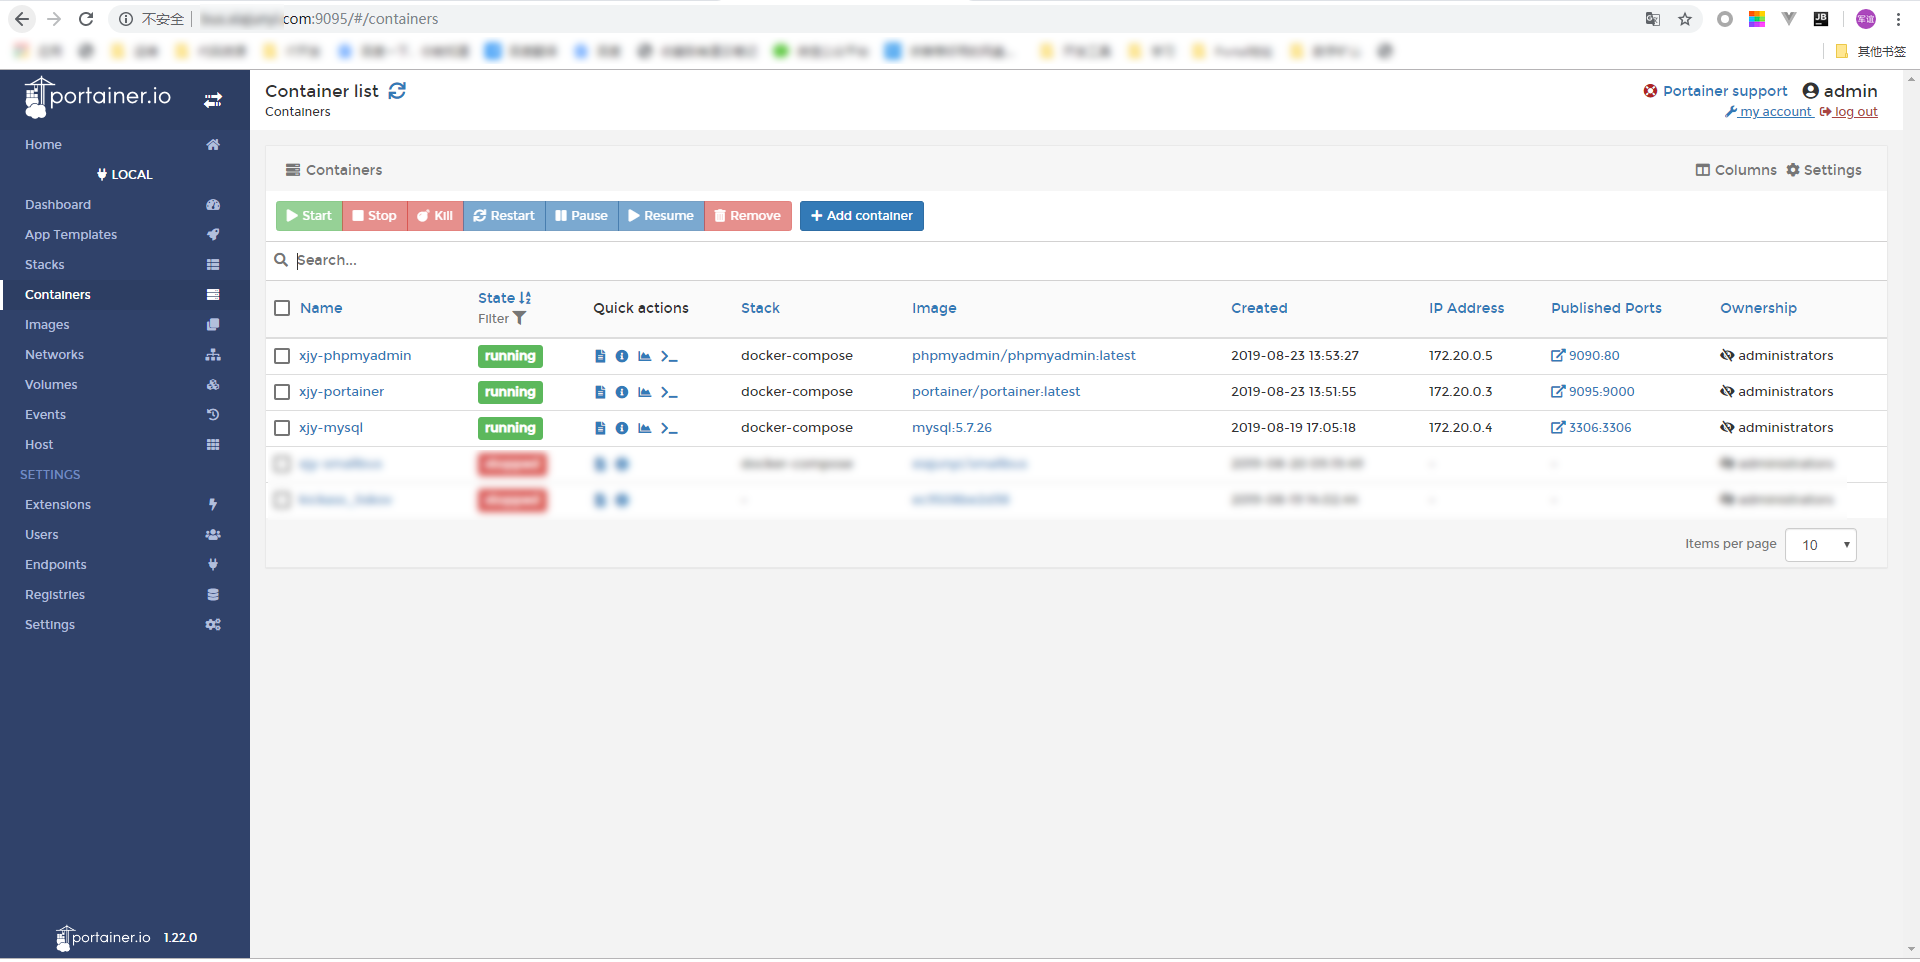Open logs icon for xjy-portainer
The image size is (1920, 962).
tap(600, 392)
